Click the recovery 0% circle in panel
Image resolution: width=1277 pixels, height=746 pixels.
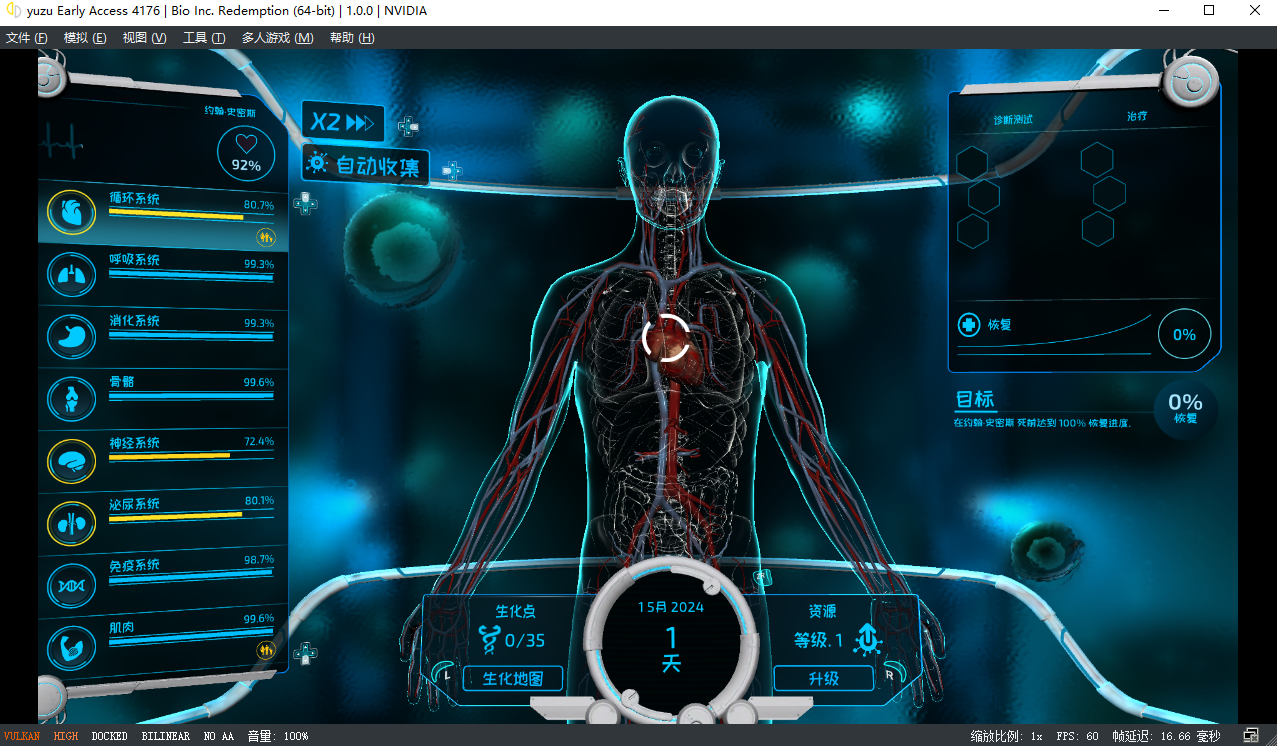(x=1184, y=334)
